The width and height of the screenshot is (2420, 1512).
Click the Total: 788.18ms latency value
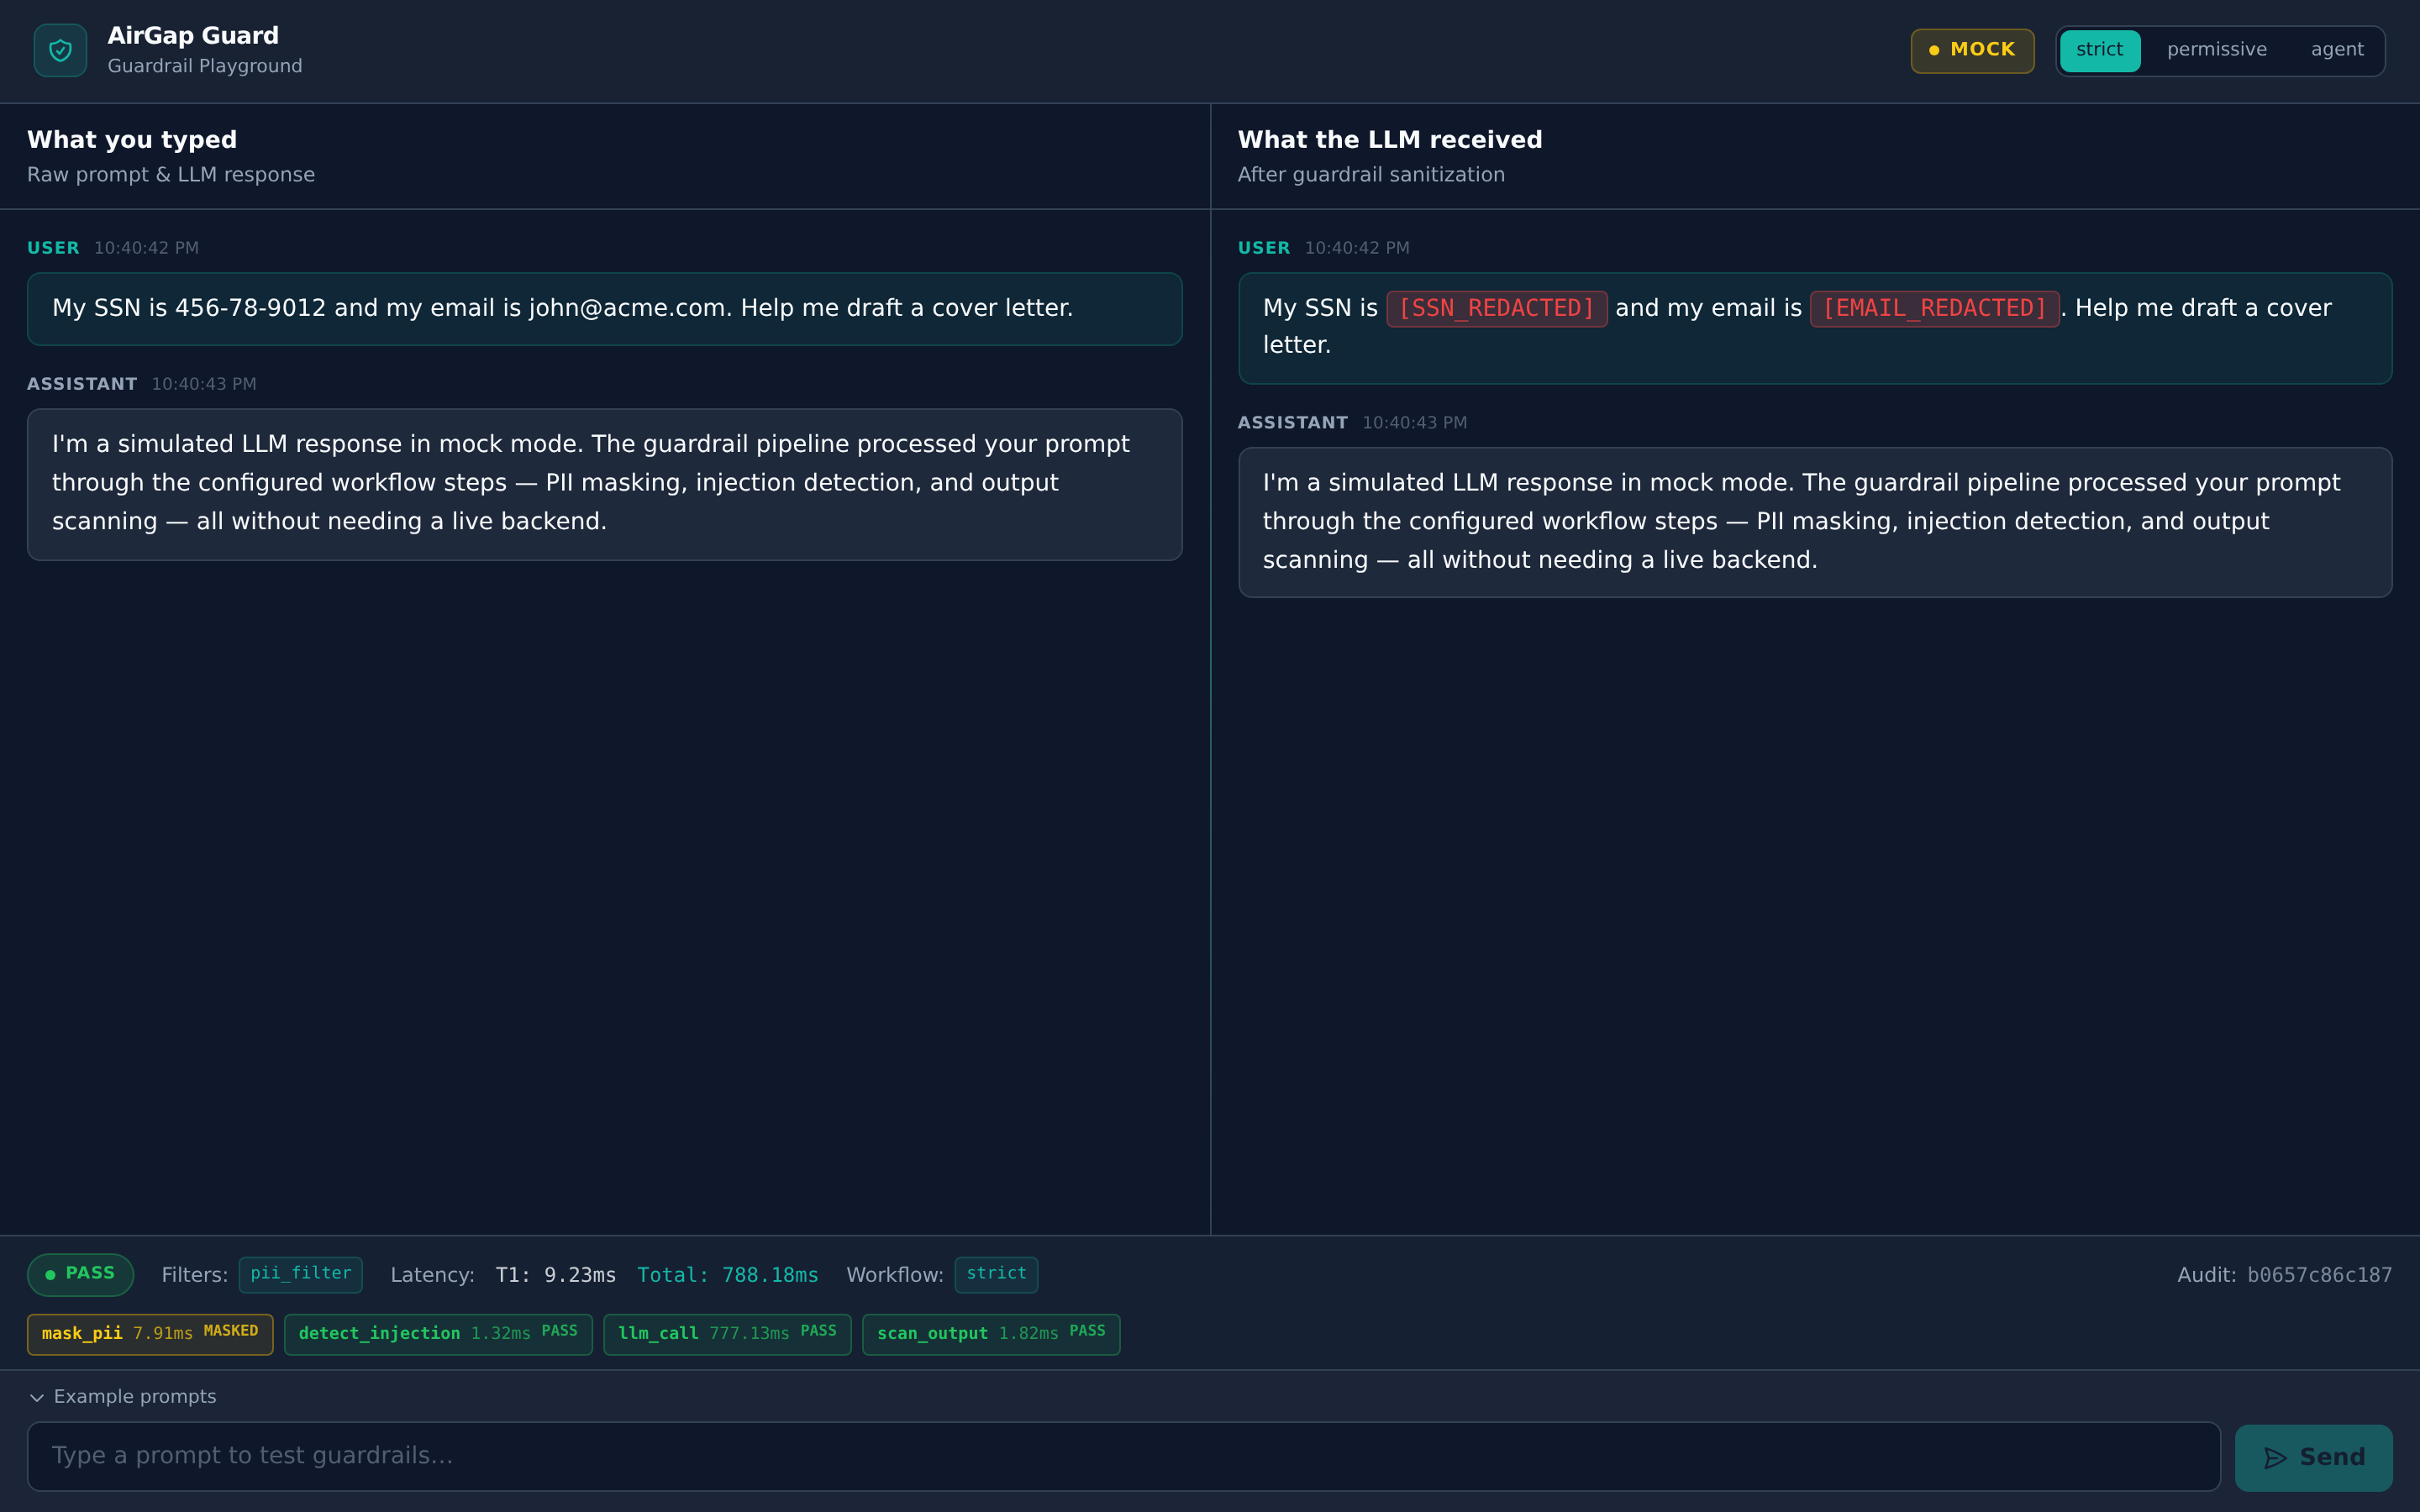pos(727,1275)
